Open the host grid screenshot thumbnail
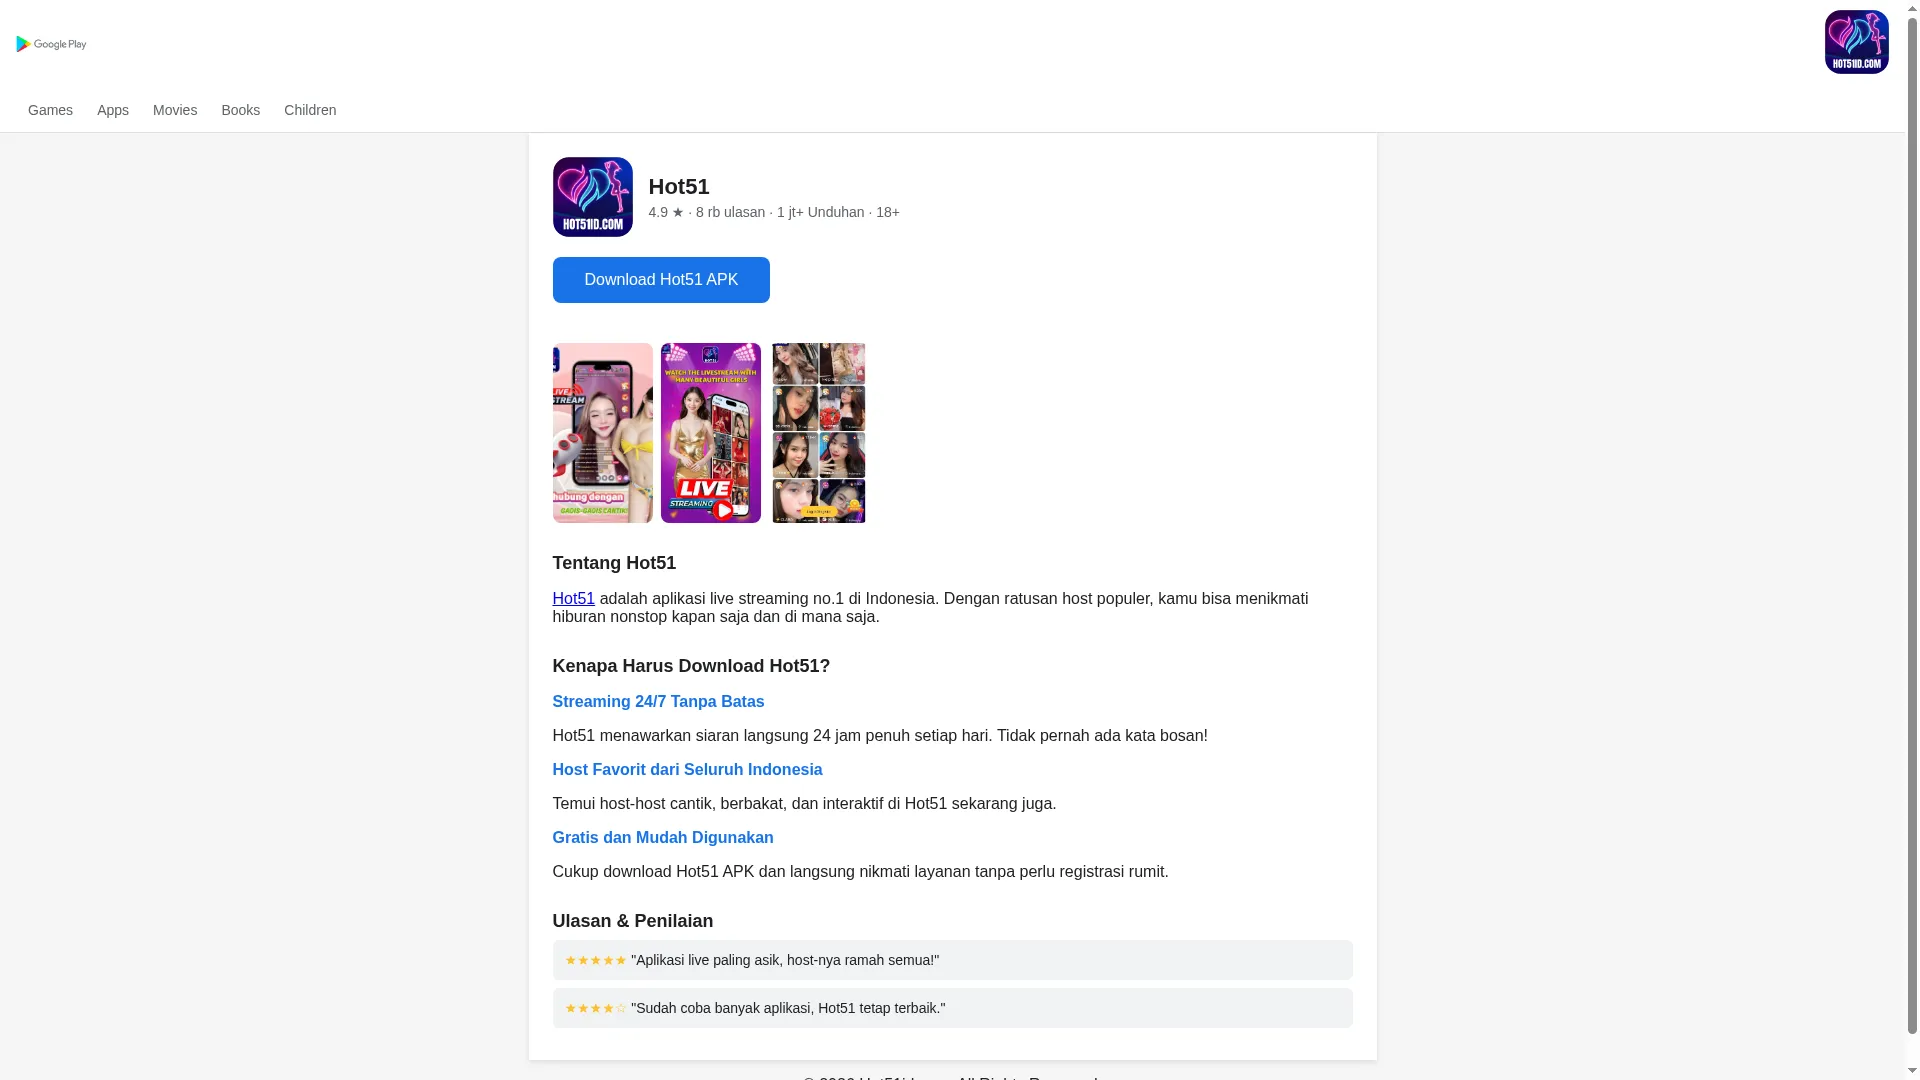This screenshot has width=1920, height=1080. (818, 433)
